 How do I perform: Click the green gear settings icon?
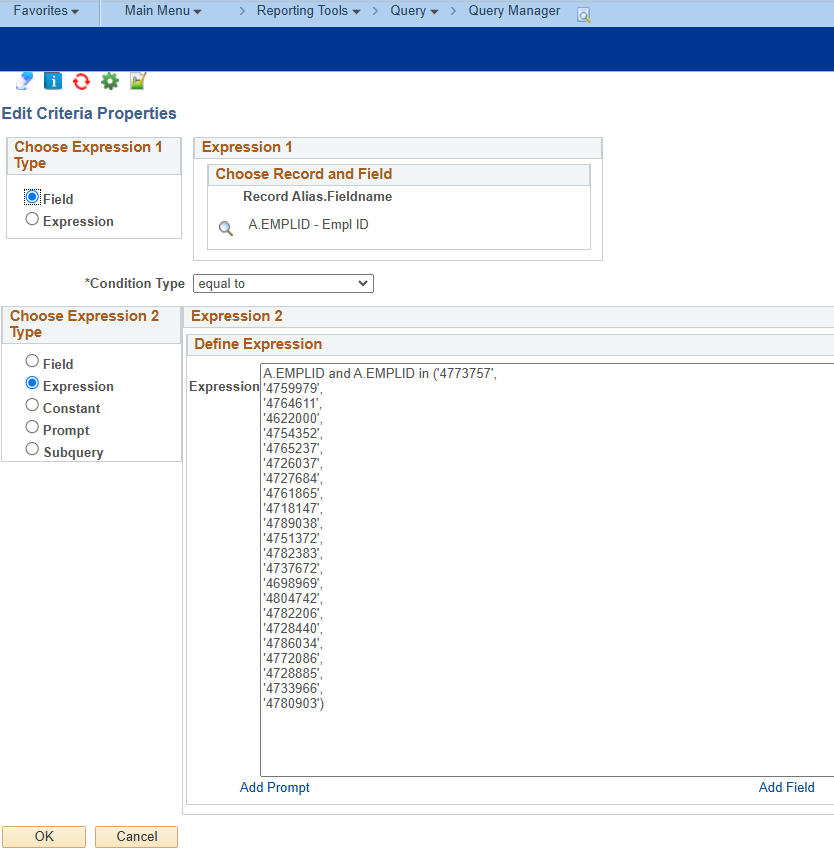click(x=109, y=81)
